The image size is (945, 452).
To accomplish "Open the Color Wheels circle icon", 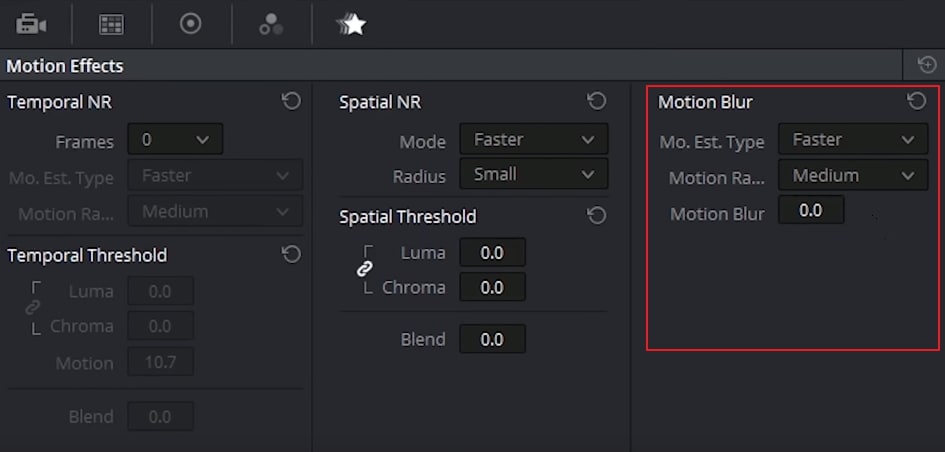I will pos(190,23).
